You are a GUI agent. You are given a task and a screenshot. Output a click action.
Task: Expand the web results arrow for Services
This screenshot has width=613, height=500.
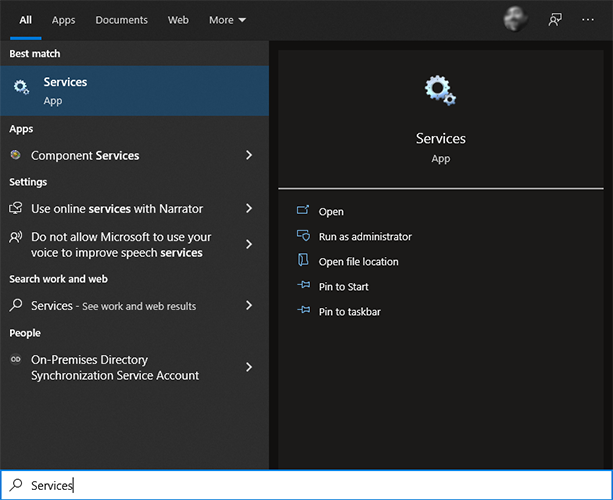(x=249, y=305)
